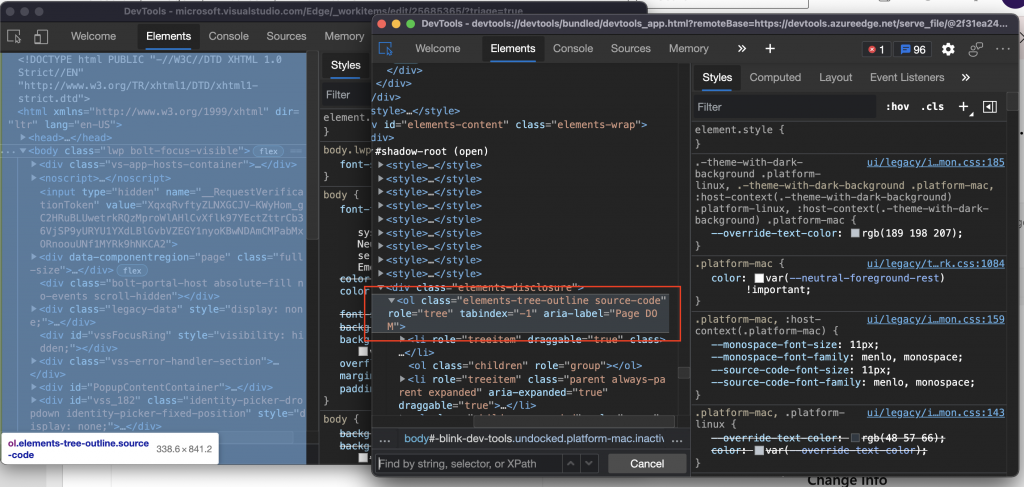The image size is (1024, 487).
Task: Expand the vs-app-hosts-container div
Action: (x=34, y=165)
